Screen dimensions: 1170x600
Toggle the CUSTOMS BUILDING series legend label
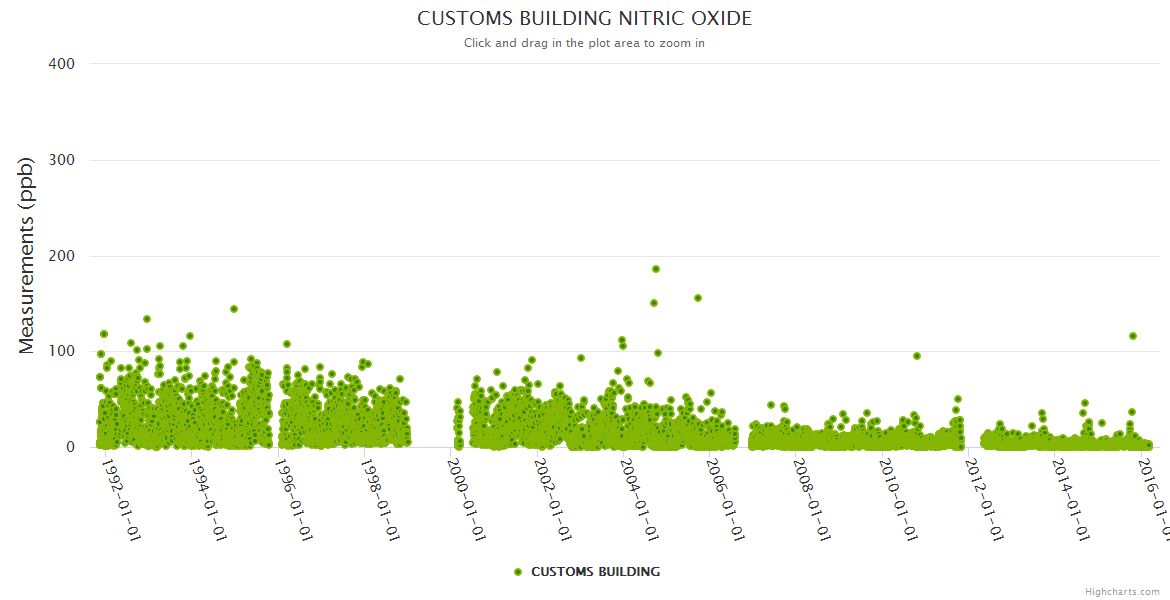pos(595,572)
